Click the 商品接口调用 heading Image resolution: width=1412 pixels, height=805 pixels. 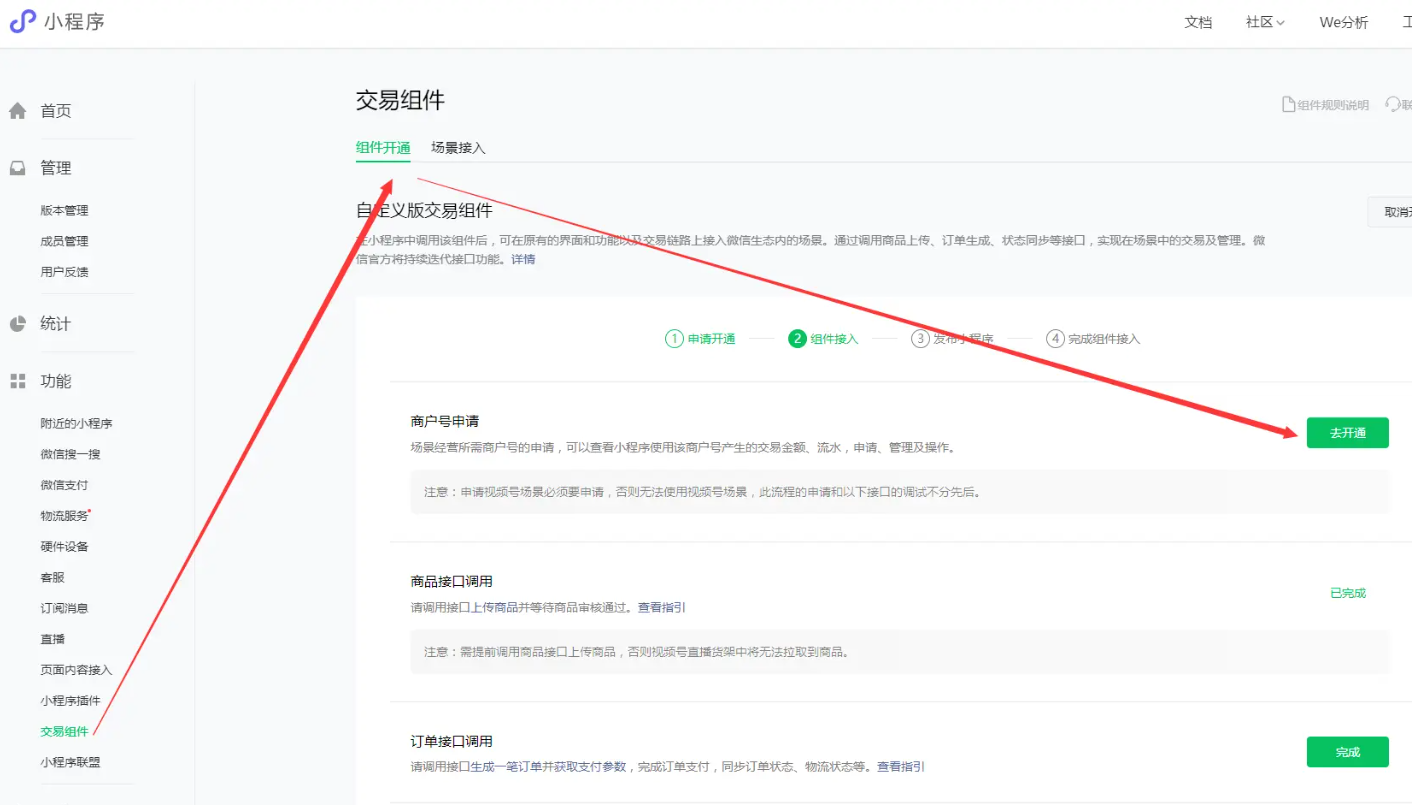(x=451, y=582)
